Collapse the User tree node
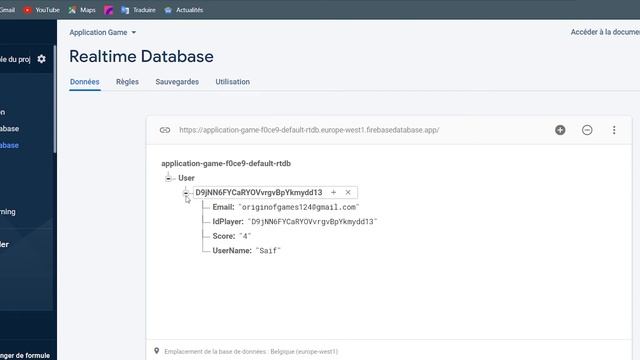Viewport: 640px width, 360px height. (x=168, y=178)
